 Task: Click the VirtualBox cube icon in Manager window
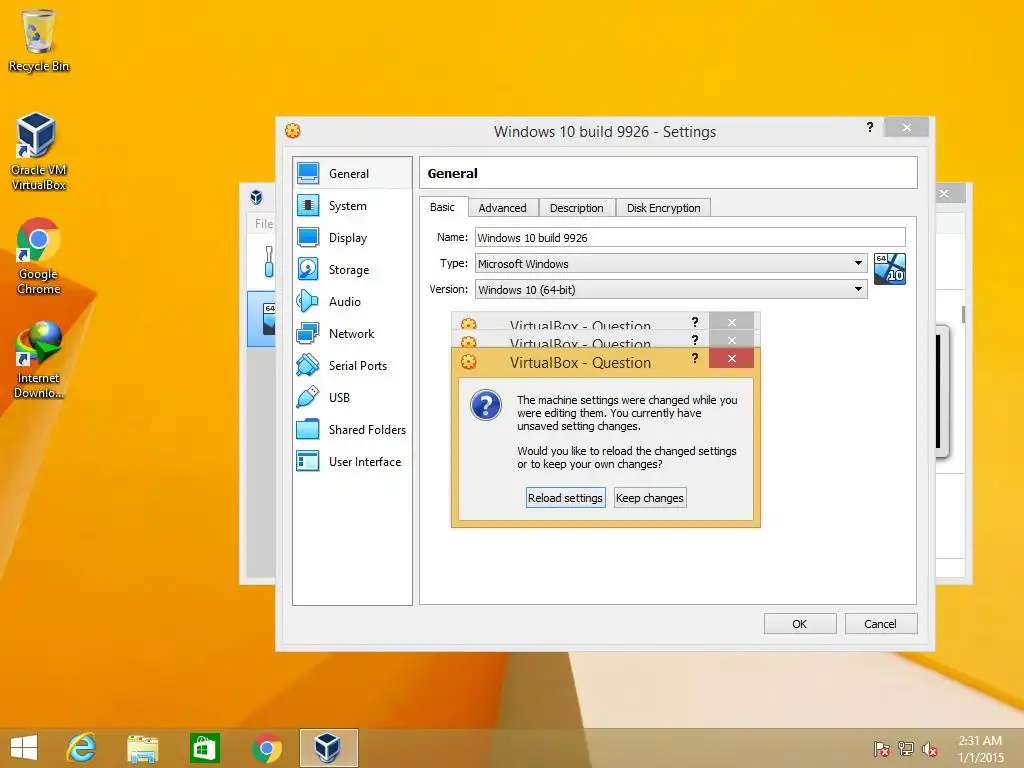pyautogui.click(x=257, y=197)
